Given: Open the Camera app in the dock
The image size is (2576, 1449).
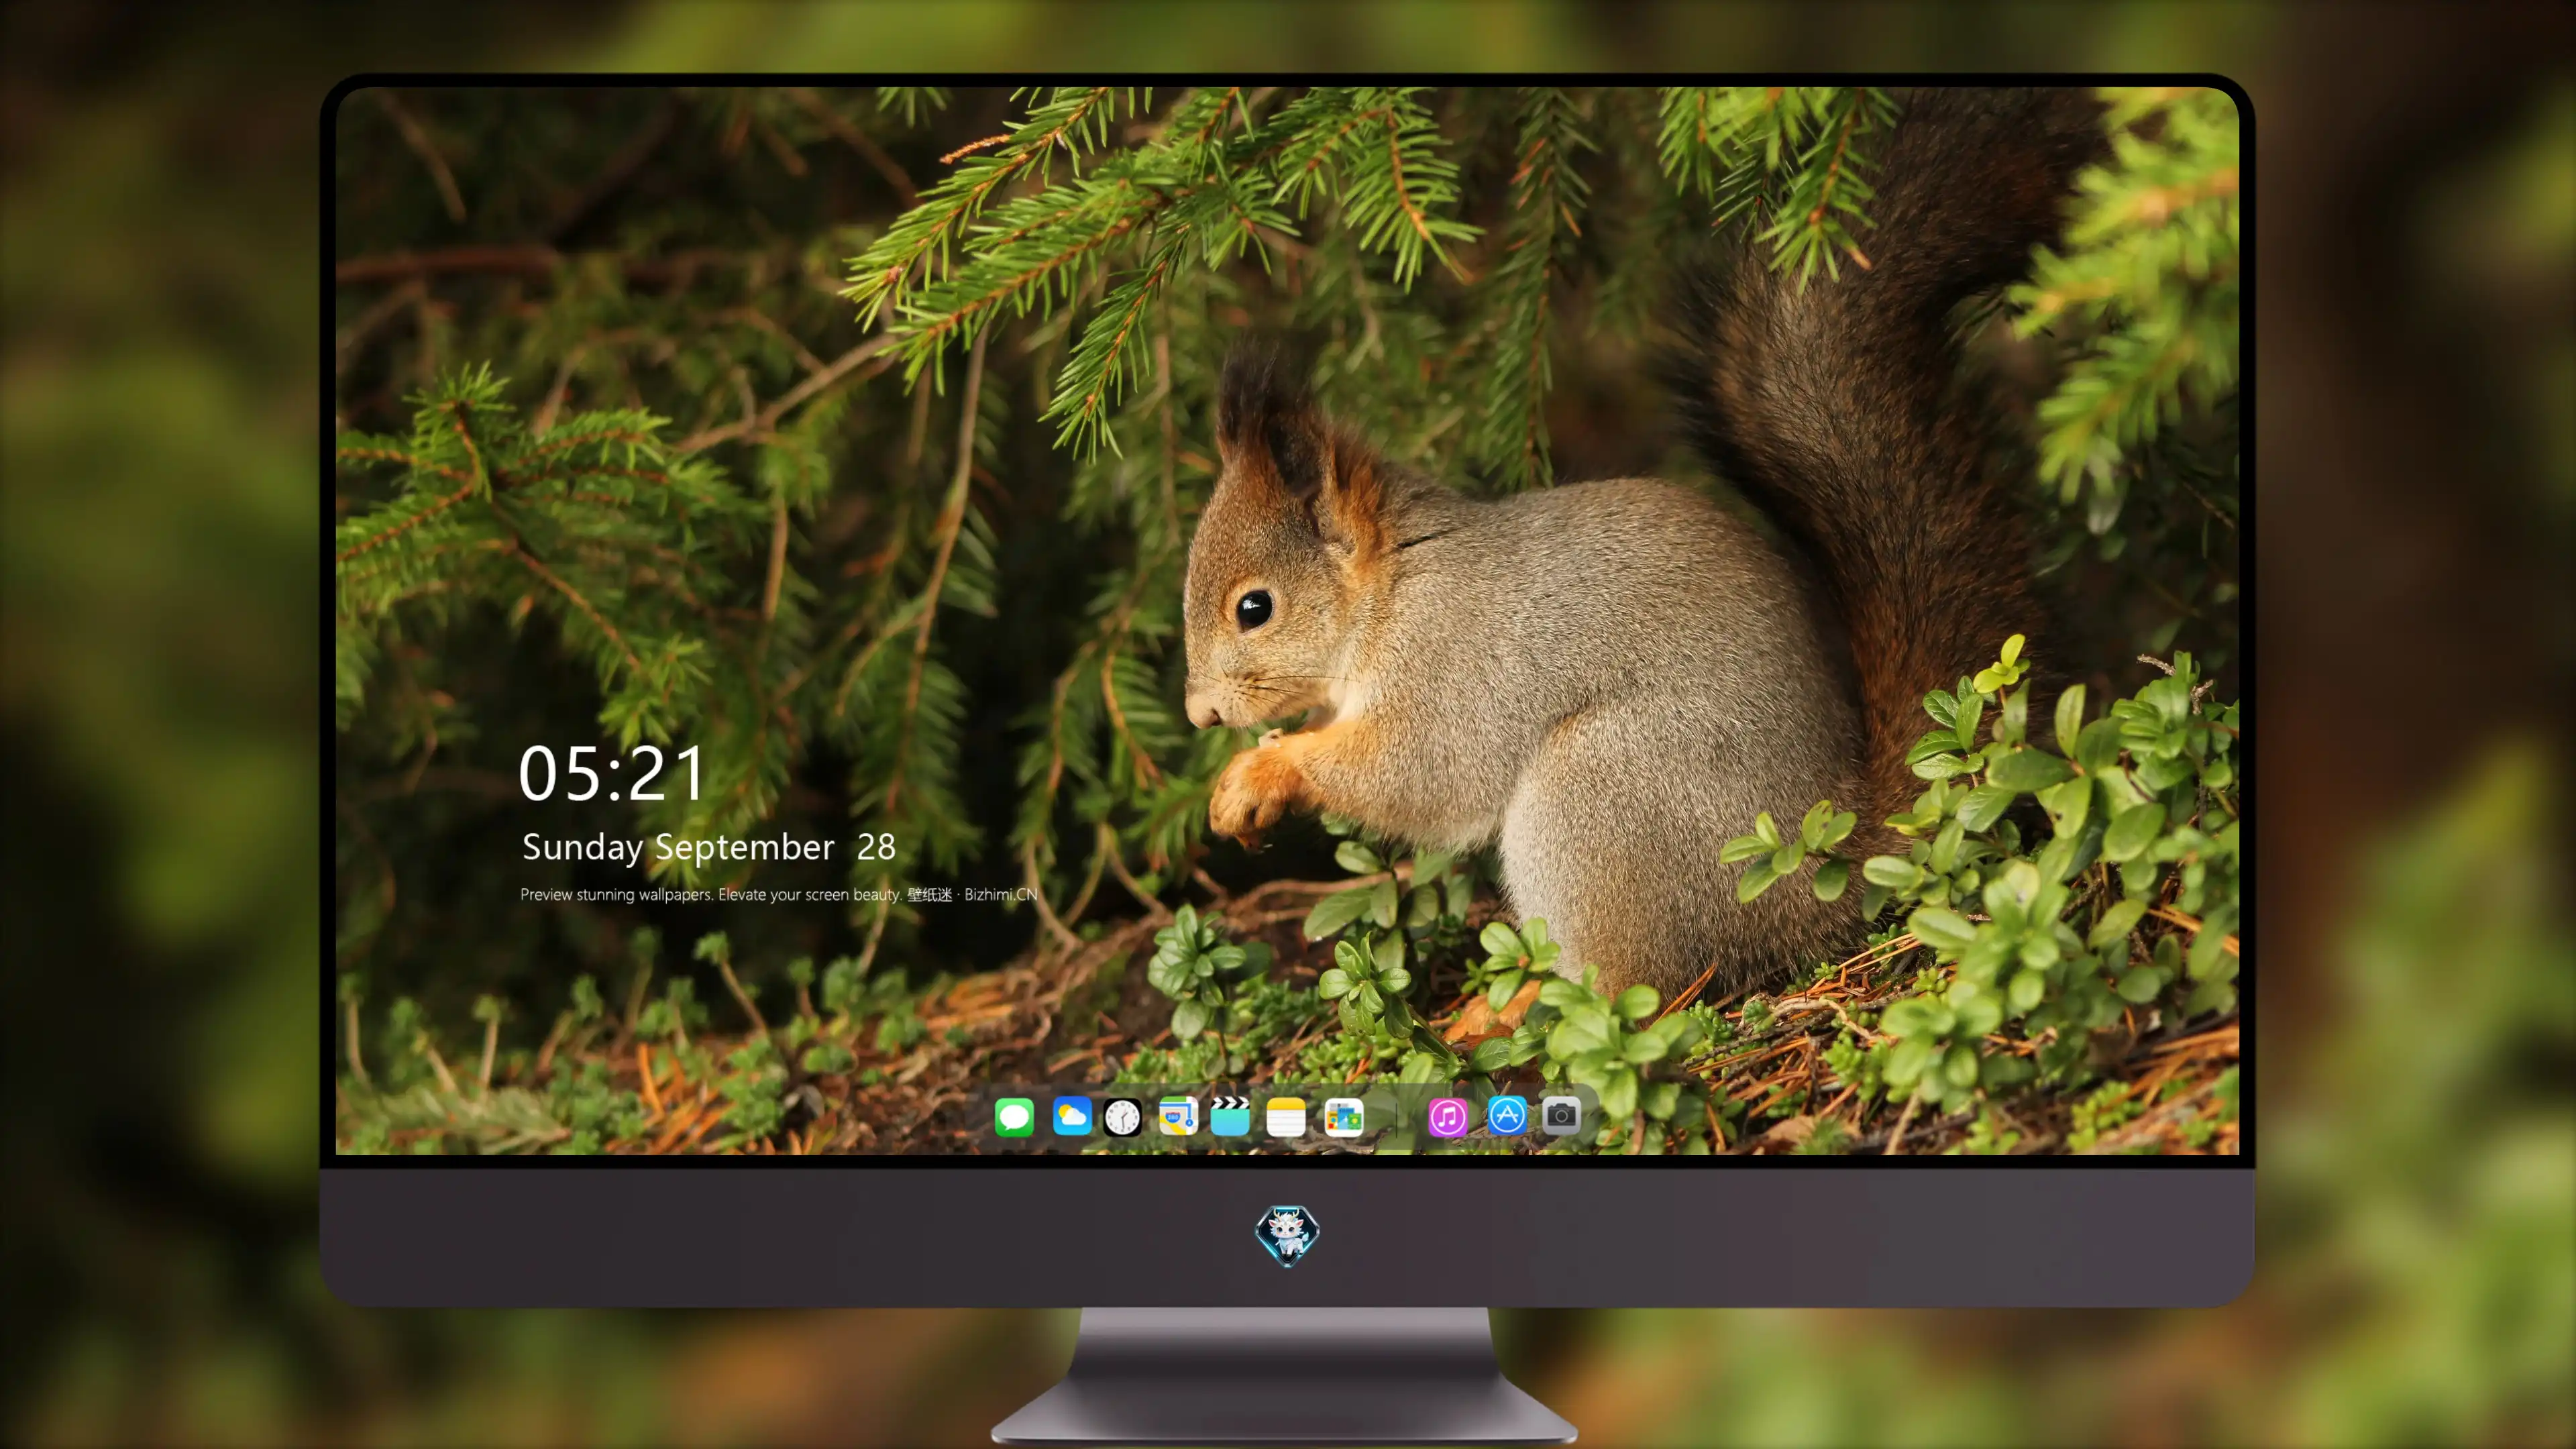Looking at the screenshot, I should click(x=1560, y=1115).
